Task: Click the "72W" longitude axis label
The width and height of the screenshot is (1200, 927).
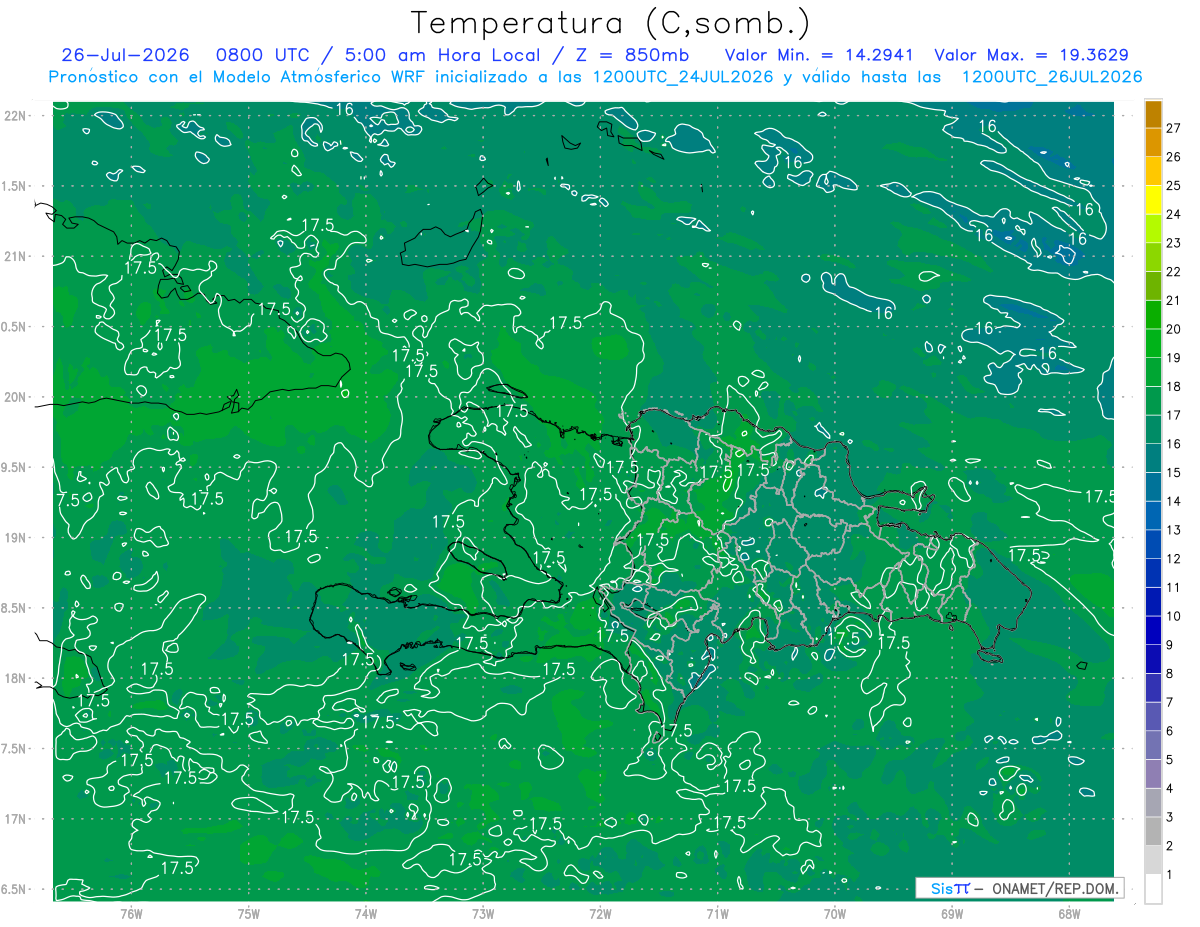Action: [x=600, y=913]
